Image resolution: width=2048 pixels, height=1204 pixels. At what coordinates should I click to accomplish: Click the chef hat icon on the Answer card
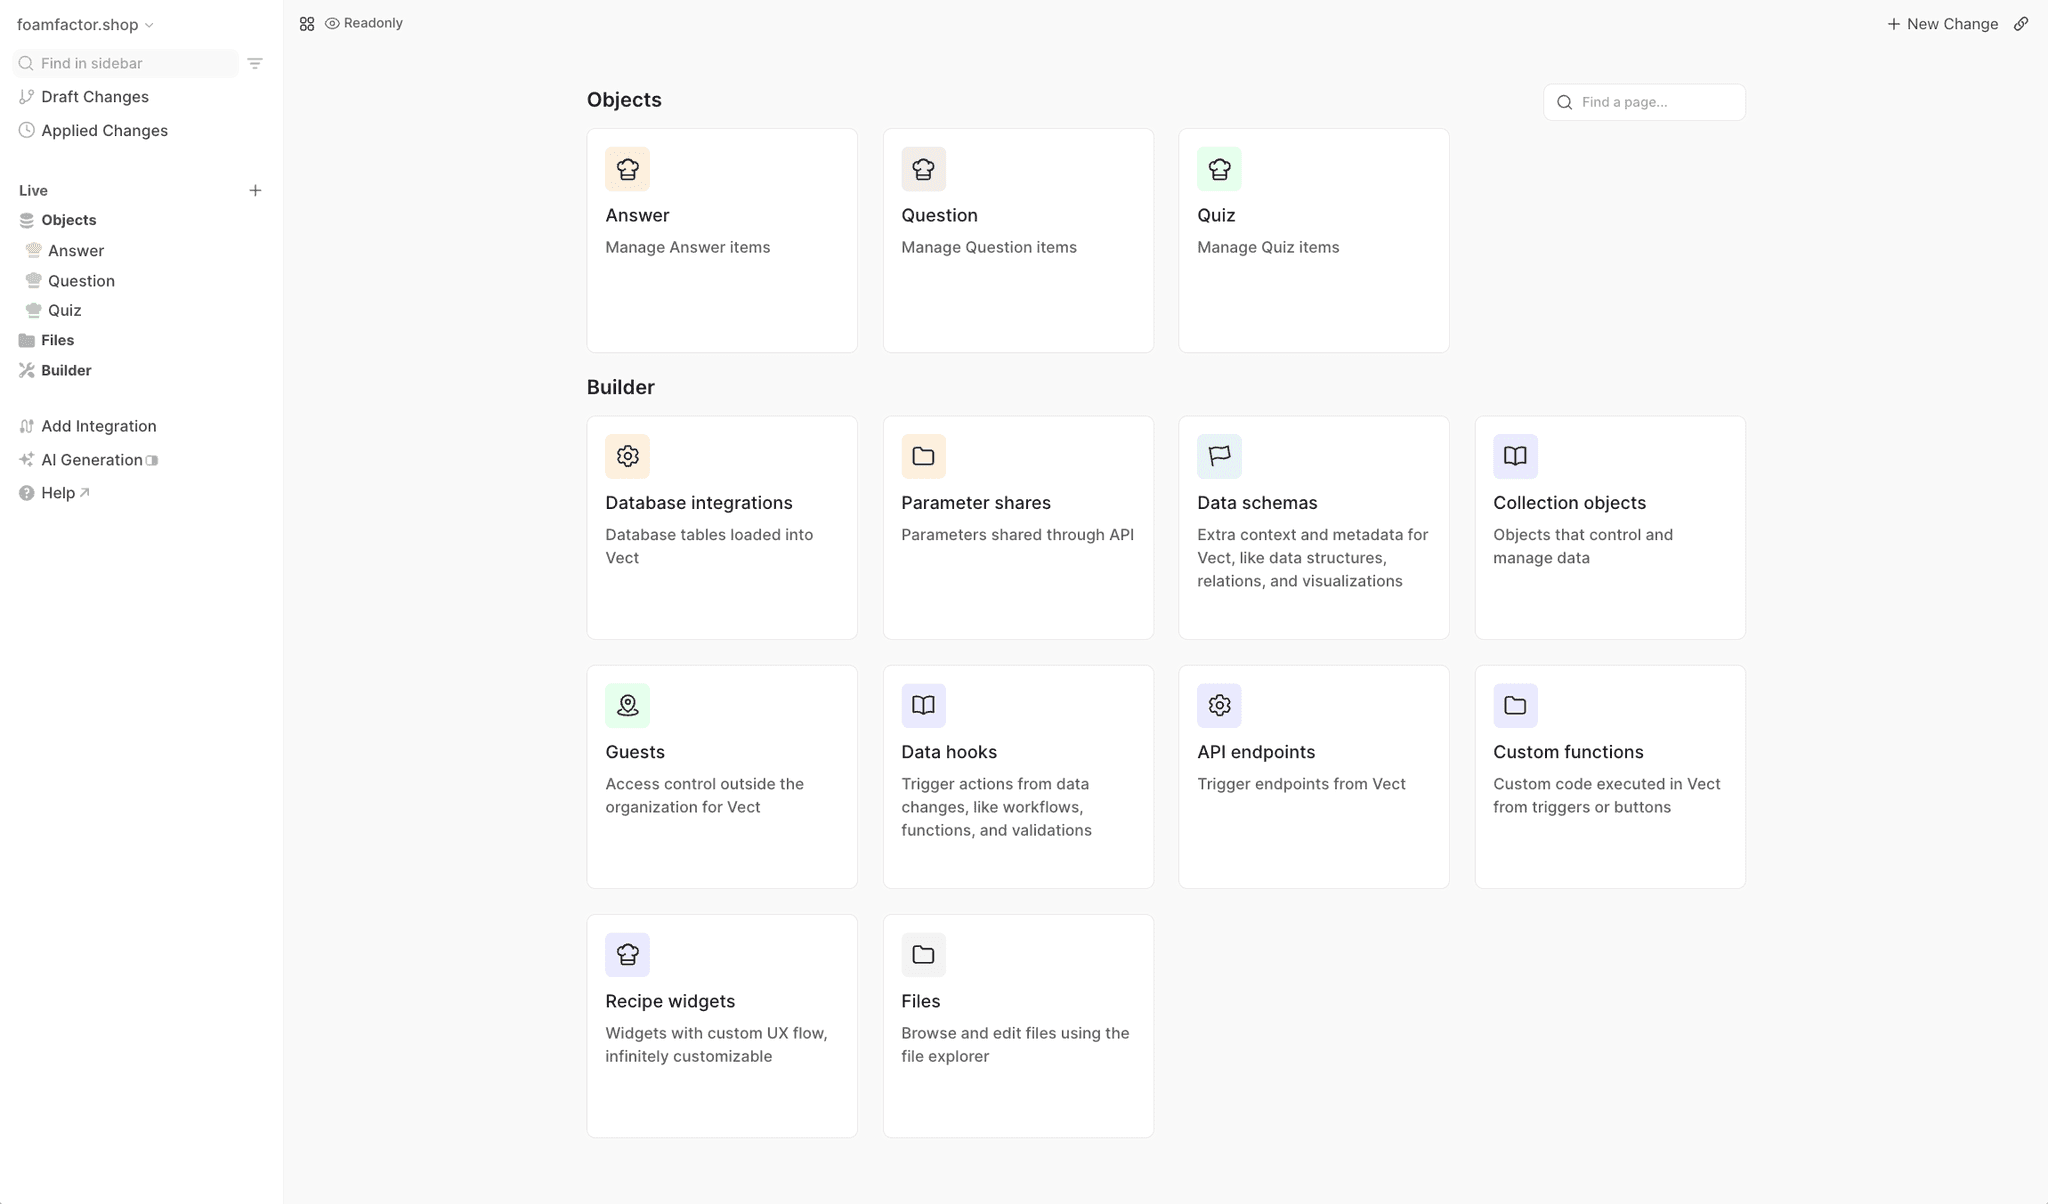627,169
